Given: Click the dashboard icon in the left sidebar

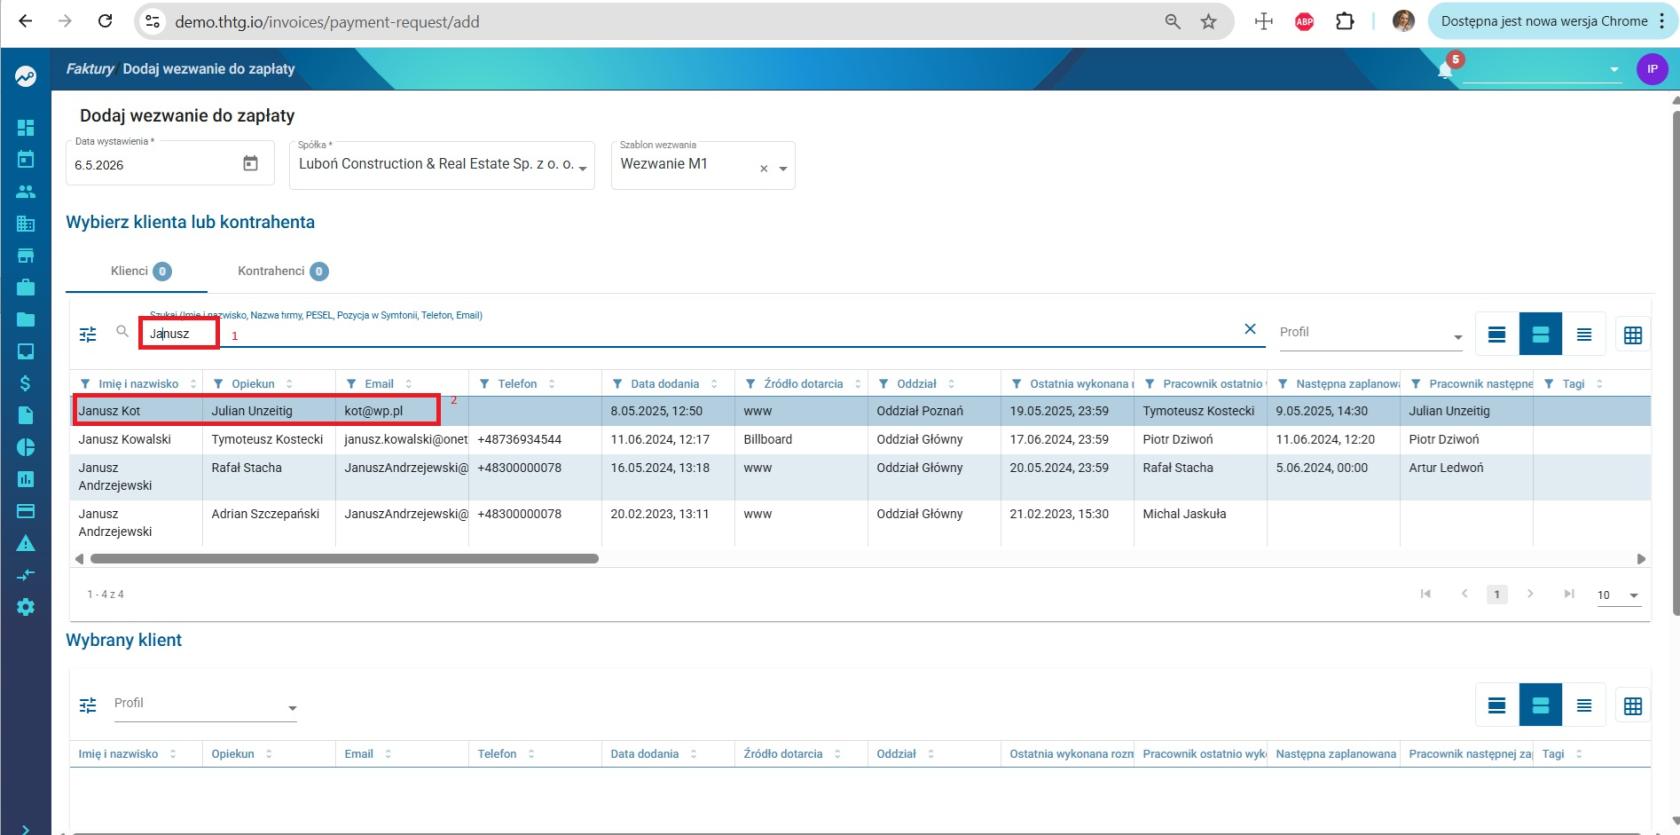Looking at the screenshot, I should [26, 127].
